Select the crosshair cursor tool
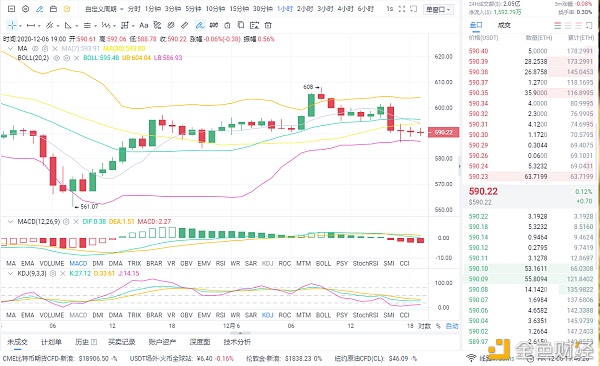This screenshot has width=600, height=366. pos(12,25)
